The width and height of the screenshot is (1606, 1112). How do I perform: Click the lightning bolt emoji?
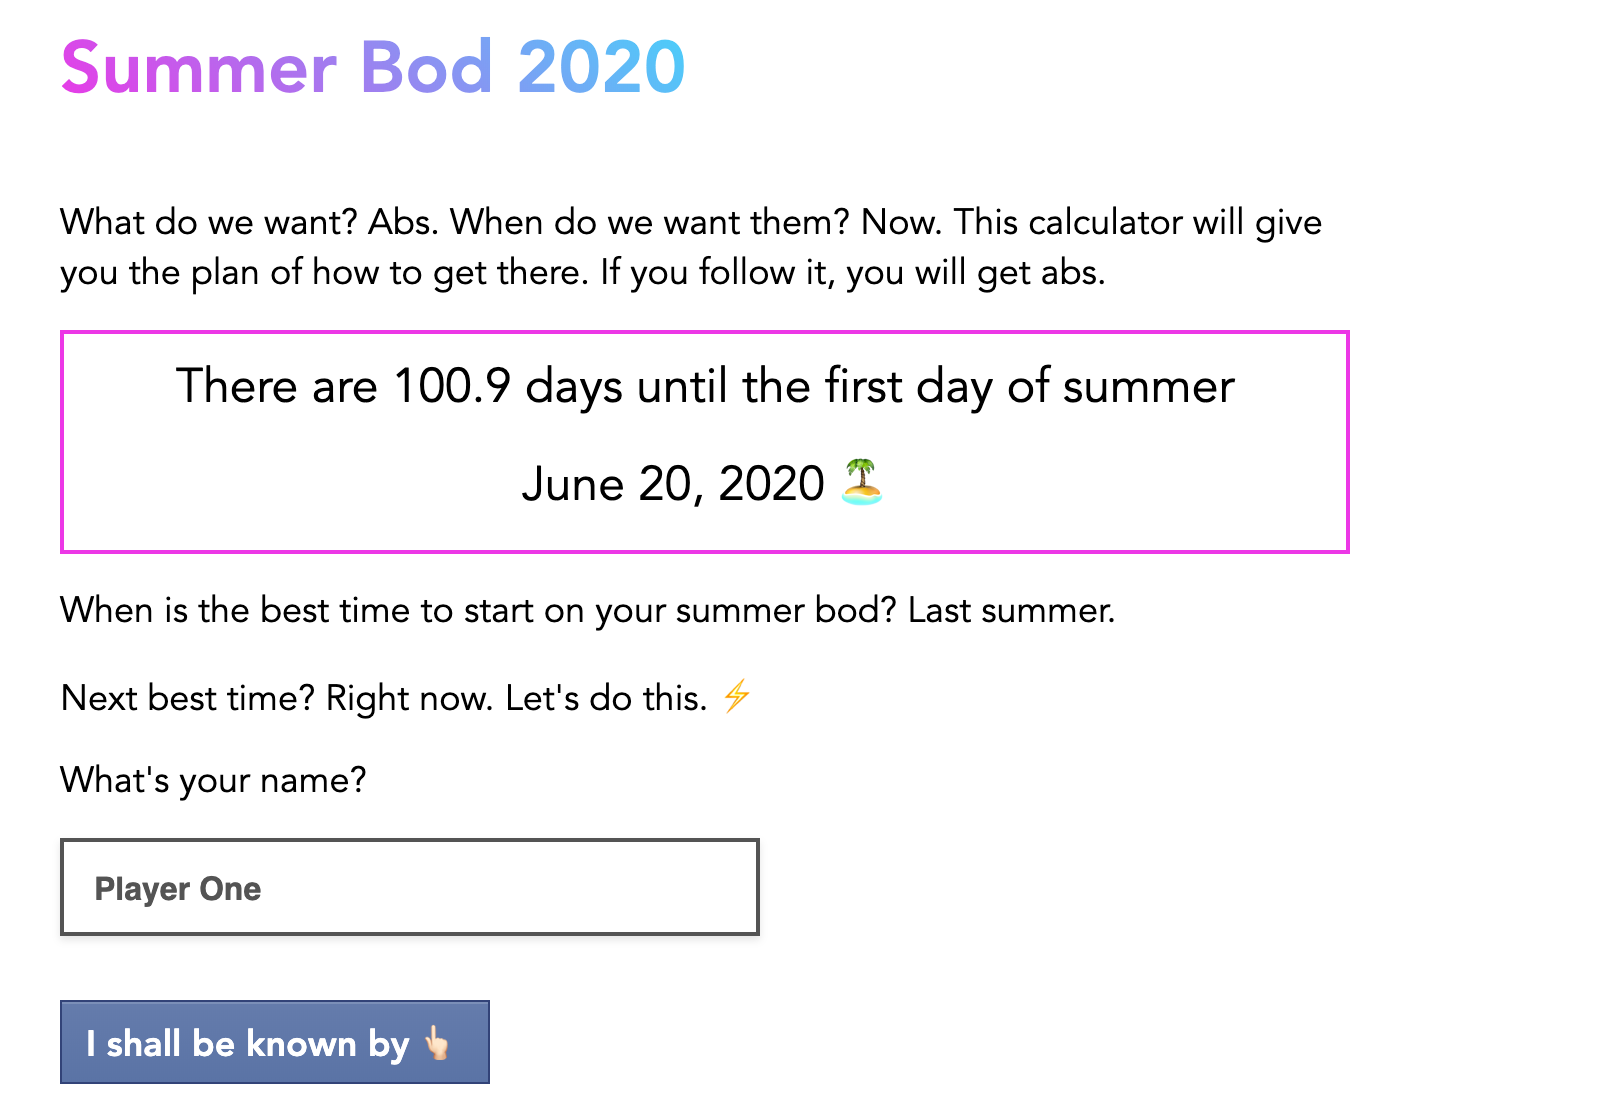point(738,698)
